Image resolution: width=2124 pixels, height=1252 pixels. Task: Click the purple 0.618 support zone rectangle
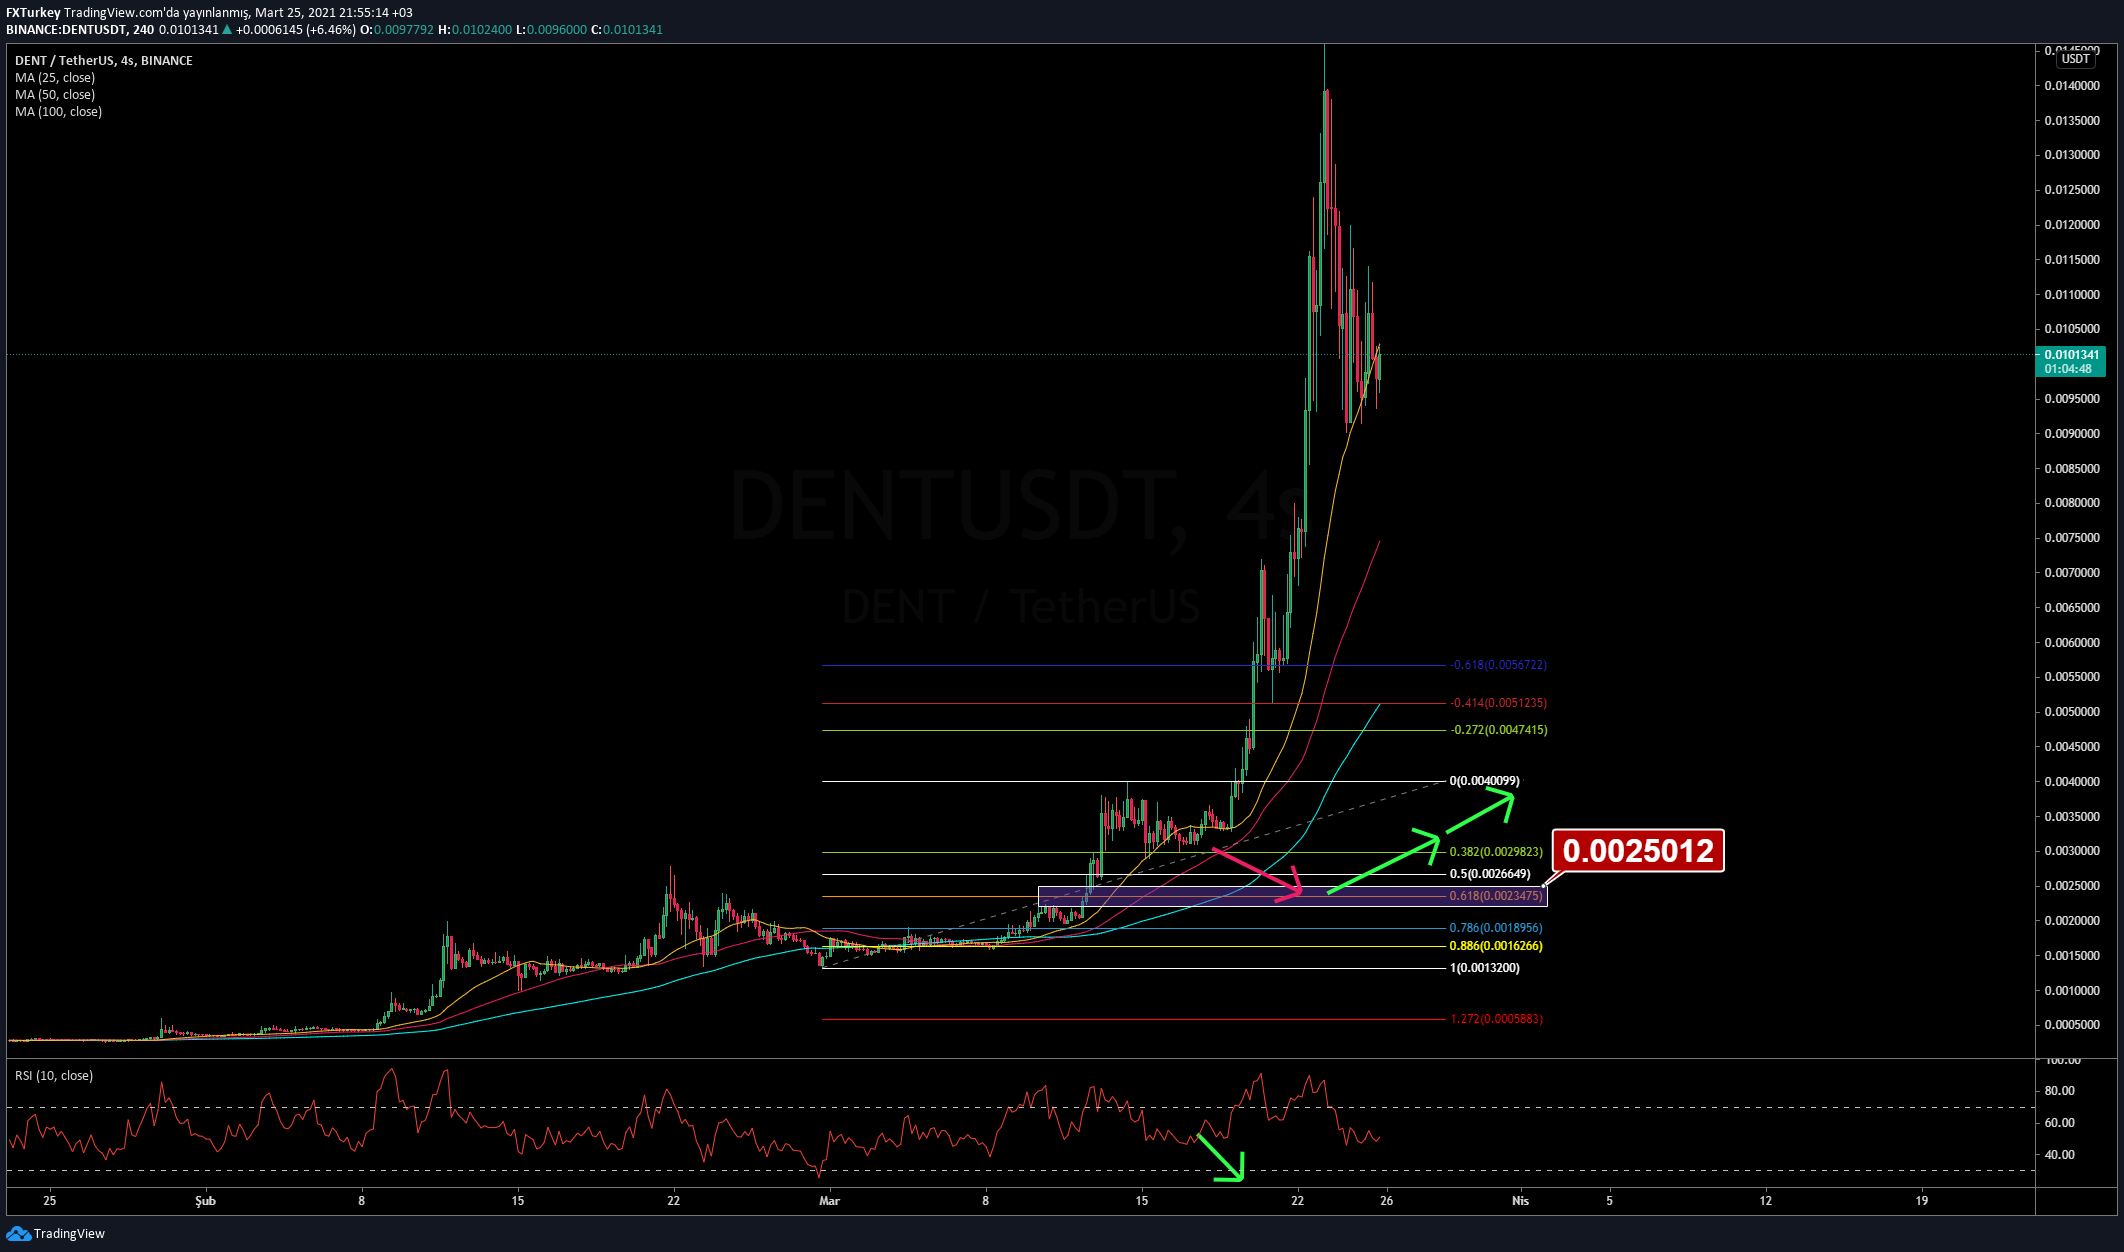[x=1293, y=897]
